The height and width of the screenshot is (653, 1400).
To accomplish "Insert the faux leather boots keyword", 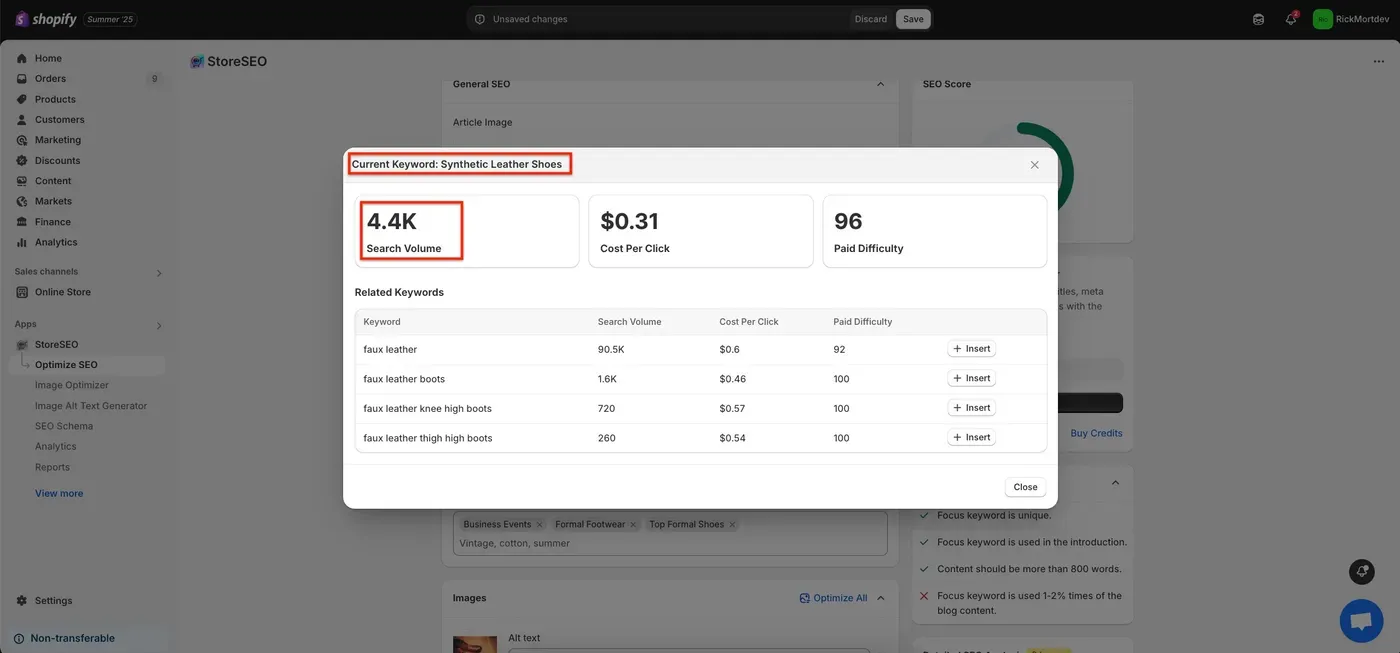I will point(971,378).
